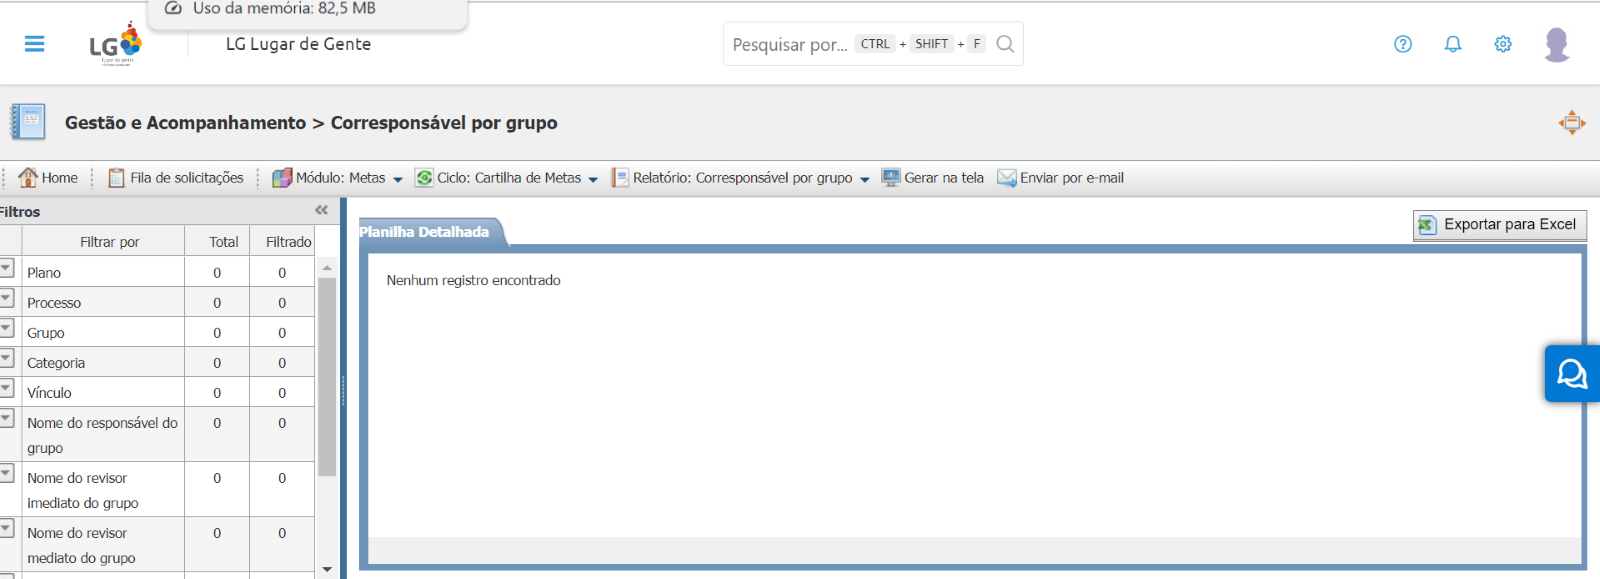Click the Ciclo green refresh icon
The width and height of the screenshot is (1600, 579).
(x=424, y=177)
